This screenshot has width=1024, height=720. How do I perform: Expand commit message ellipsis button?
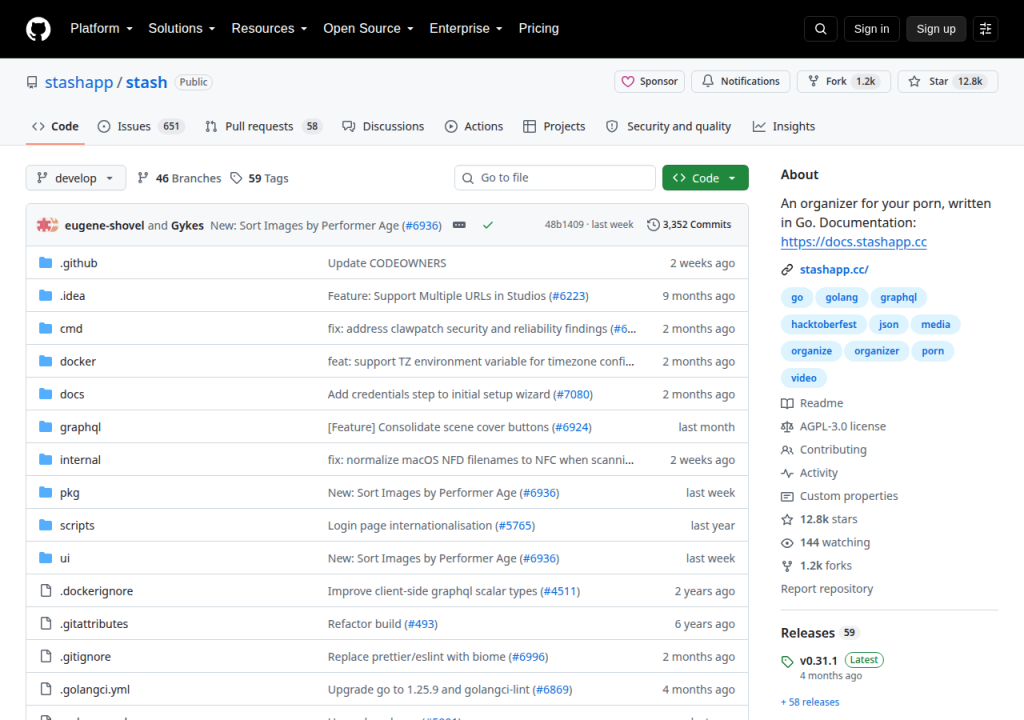459,225
